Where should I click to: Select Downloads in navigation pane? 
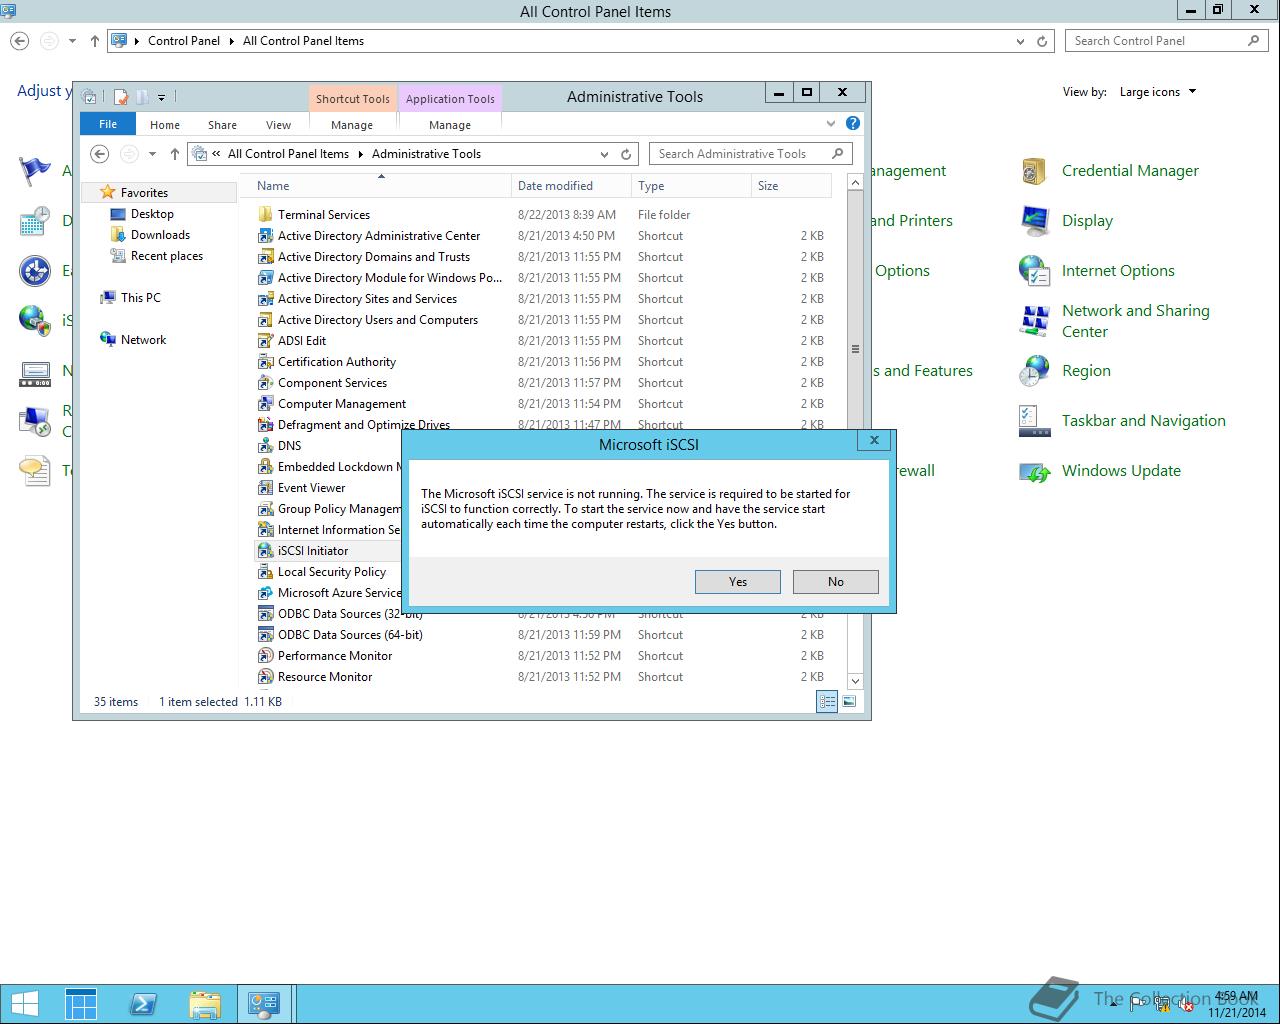[160, 235]
